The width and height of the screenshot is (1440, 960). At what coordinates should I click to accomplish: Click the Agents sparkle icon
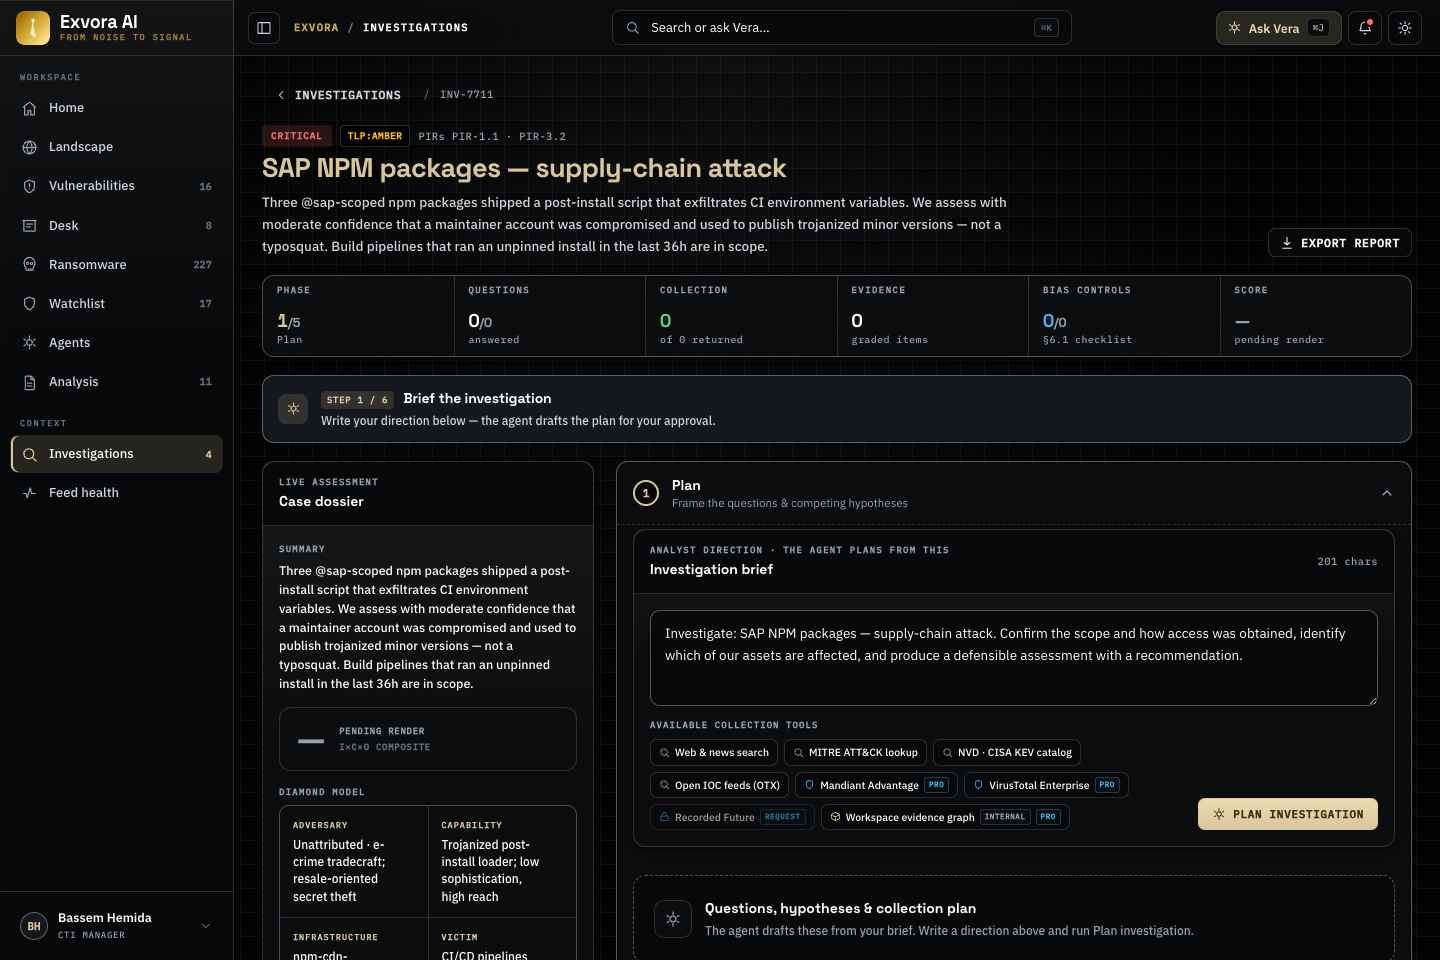tap(30, 343)
